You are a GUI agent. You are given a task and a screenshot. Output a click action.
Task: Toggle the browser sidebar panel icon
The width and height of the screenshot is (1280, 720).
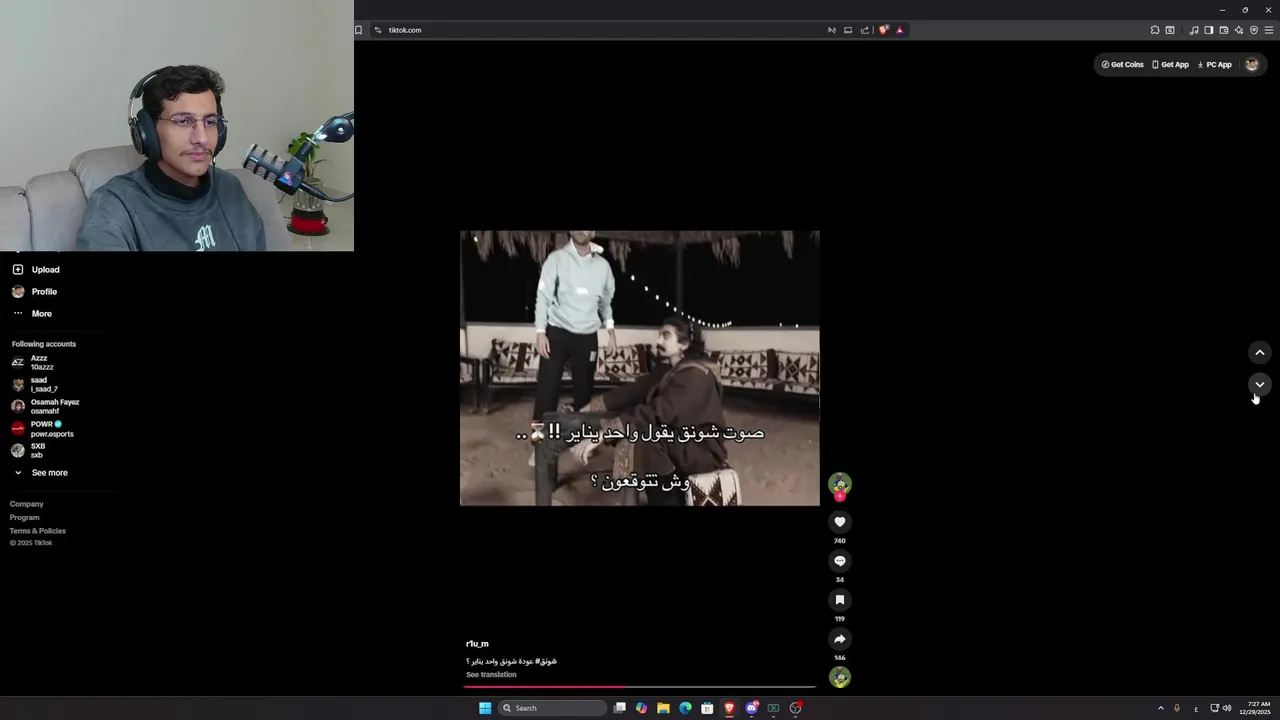1209,30
